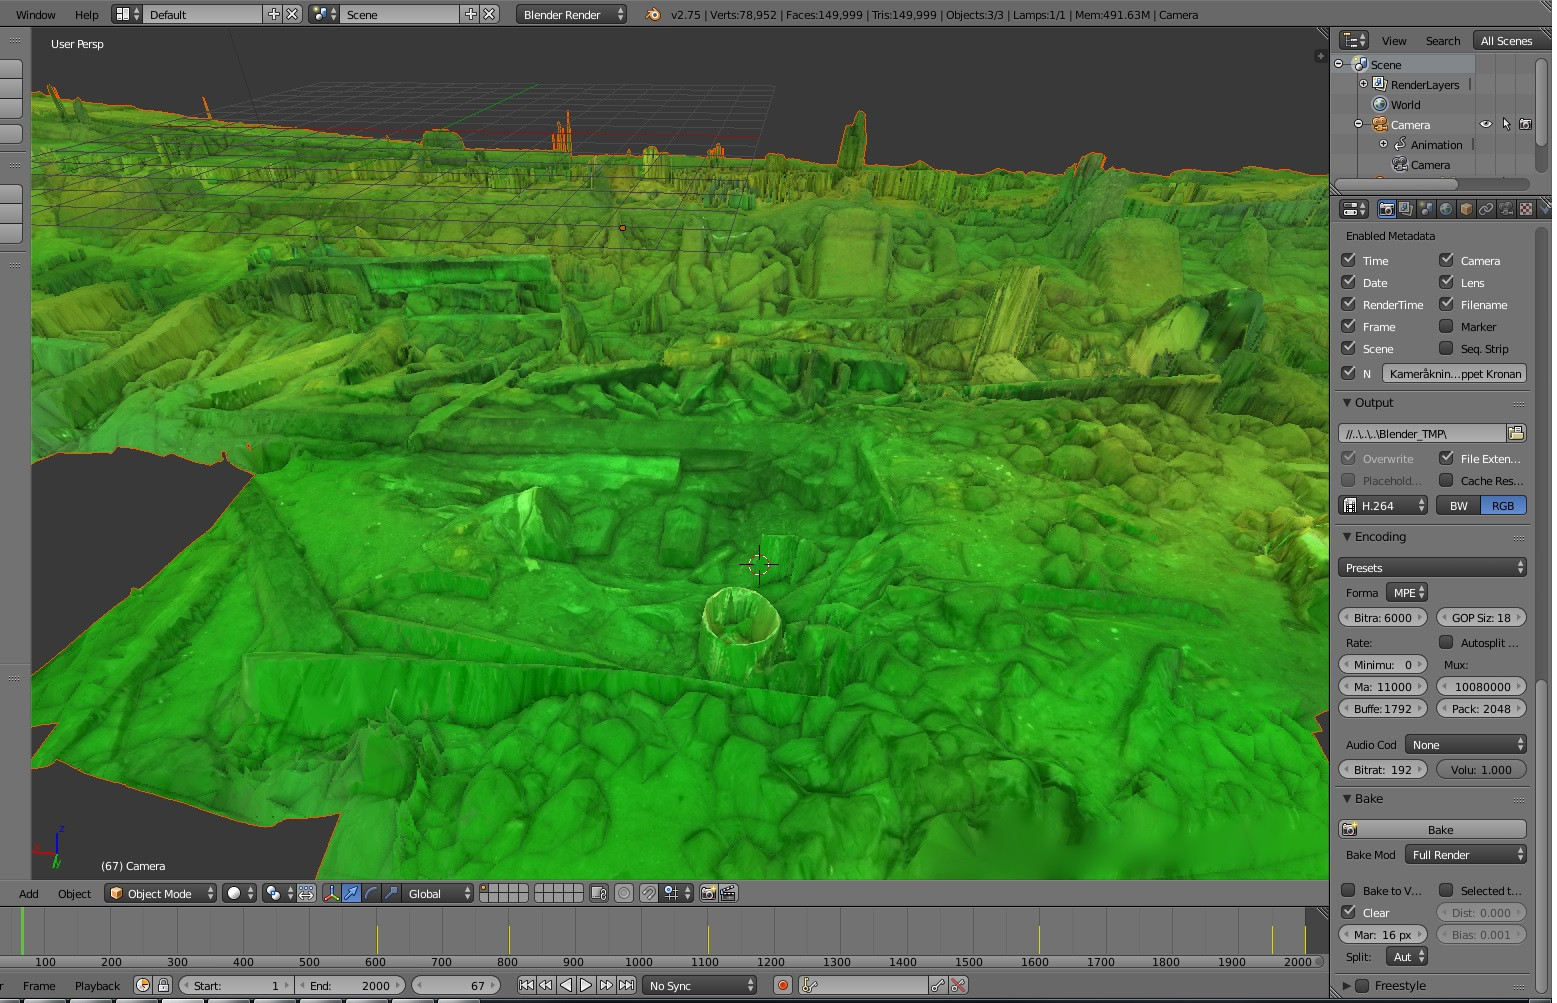This screenshot has width=1557, height=1003.
Task: Toggle the proportional editing circle icon
Action: click(624, 893)
